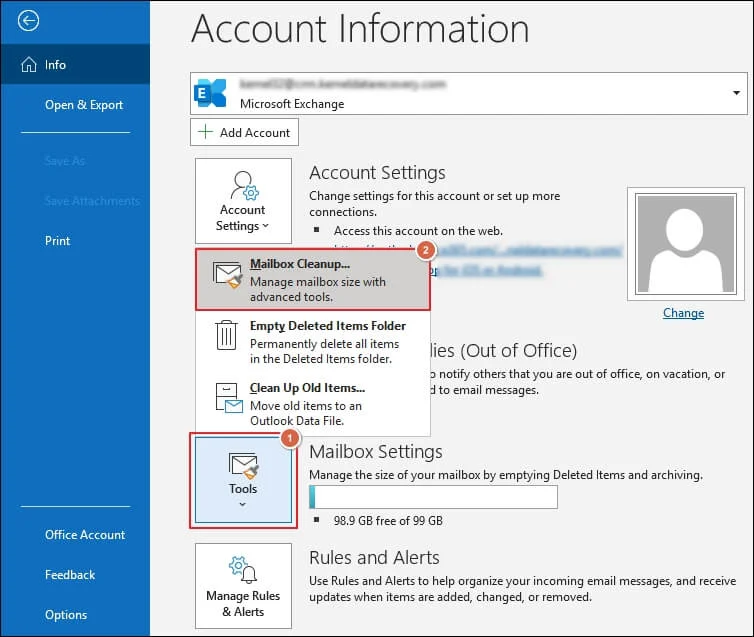Click the back arrow icon
The image size is (754, 637).
point(28,20)
